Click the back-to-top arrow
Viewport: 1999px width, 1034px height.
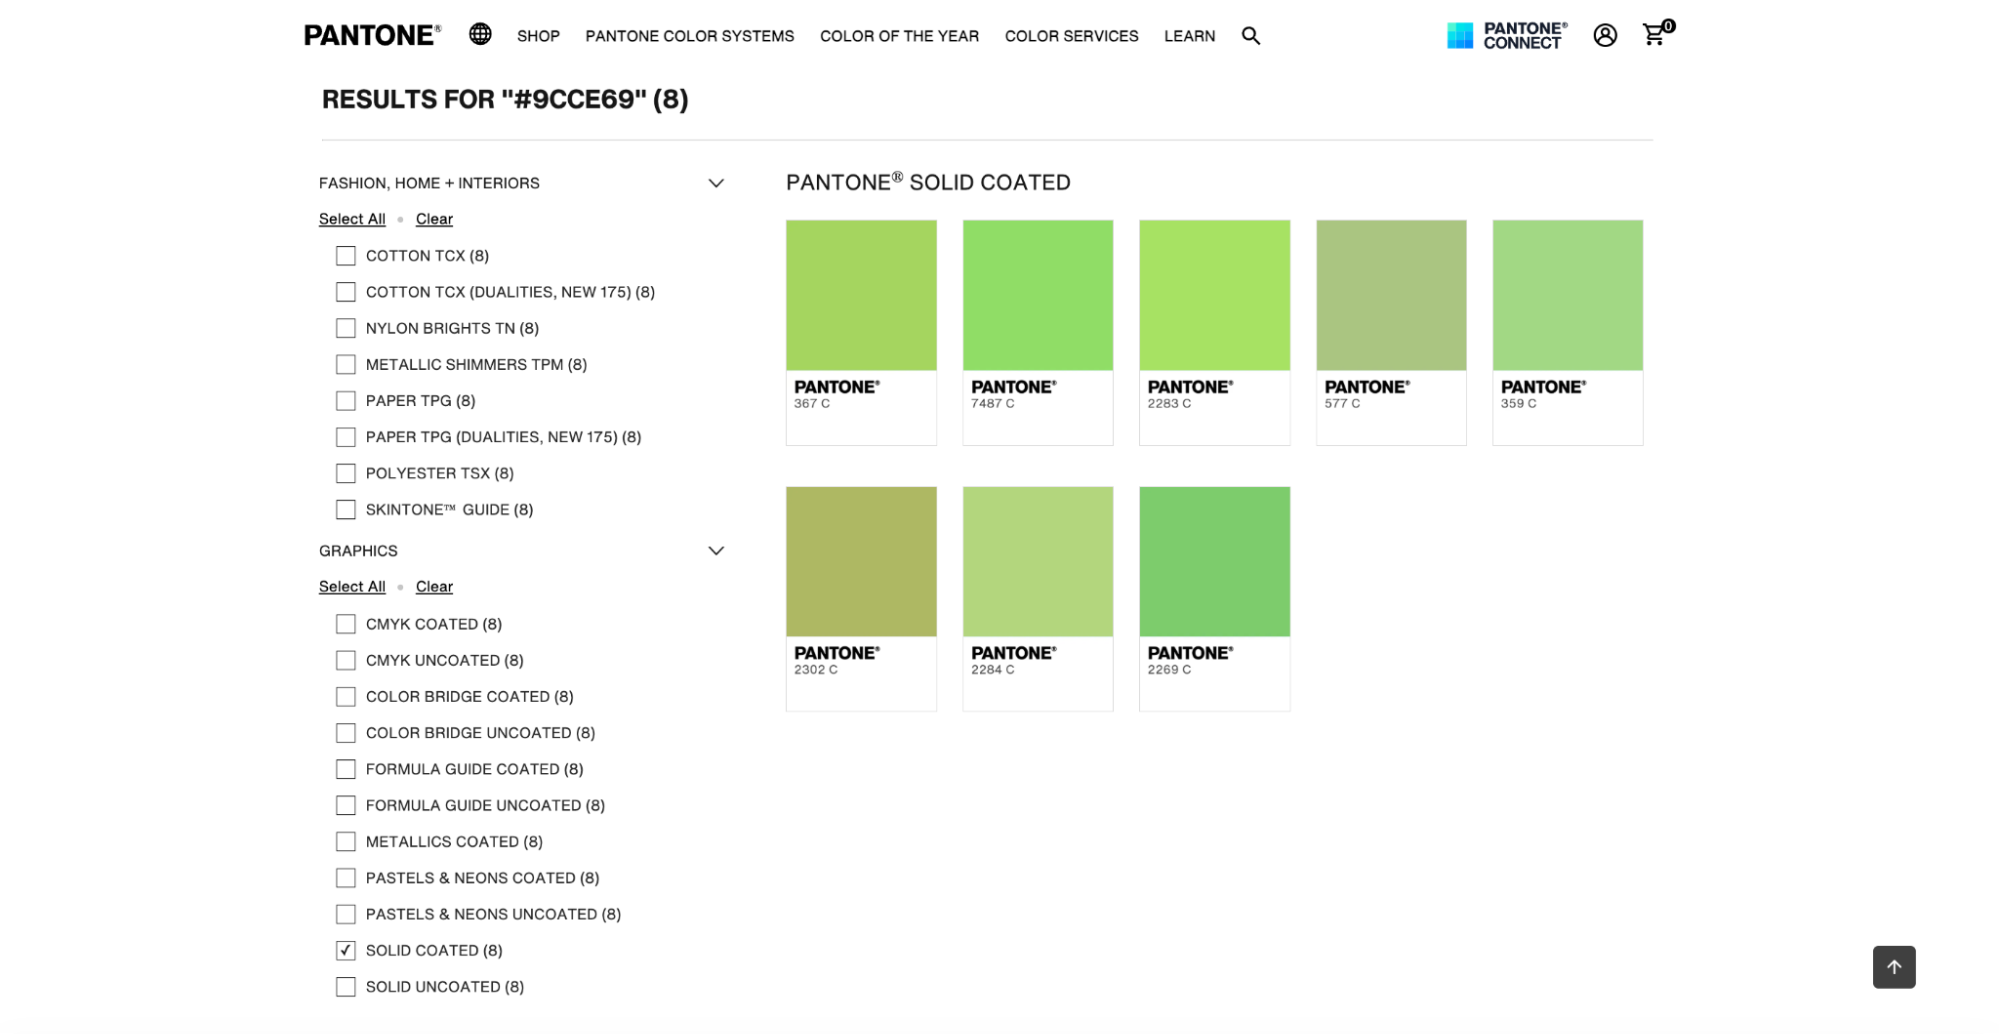(x=1893, y=967)
